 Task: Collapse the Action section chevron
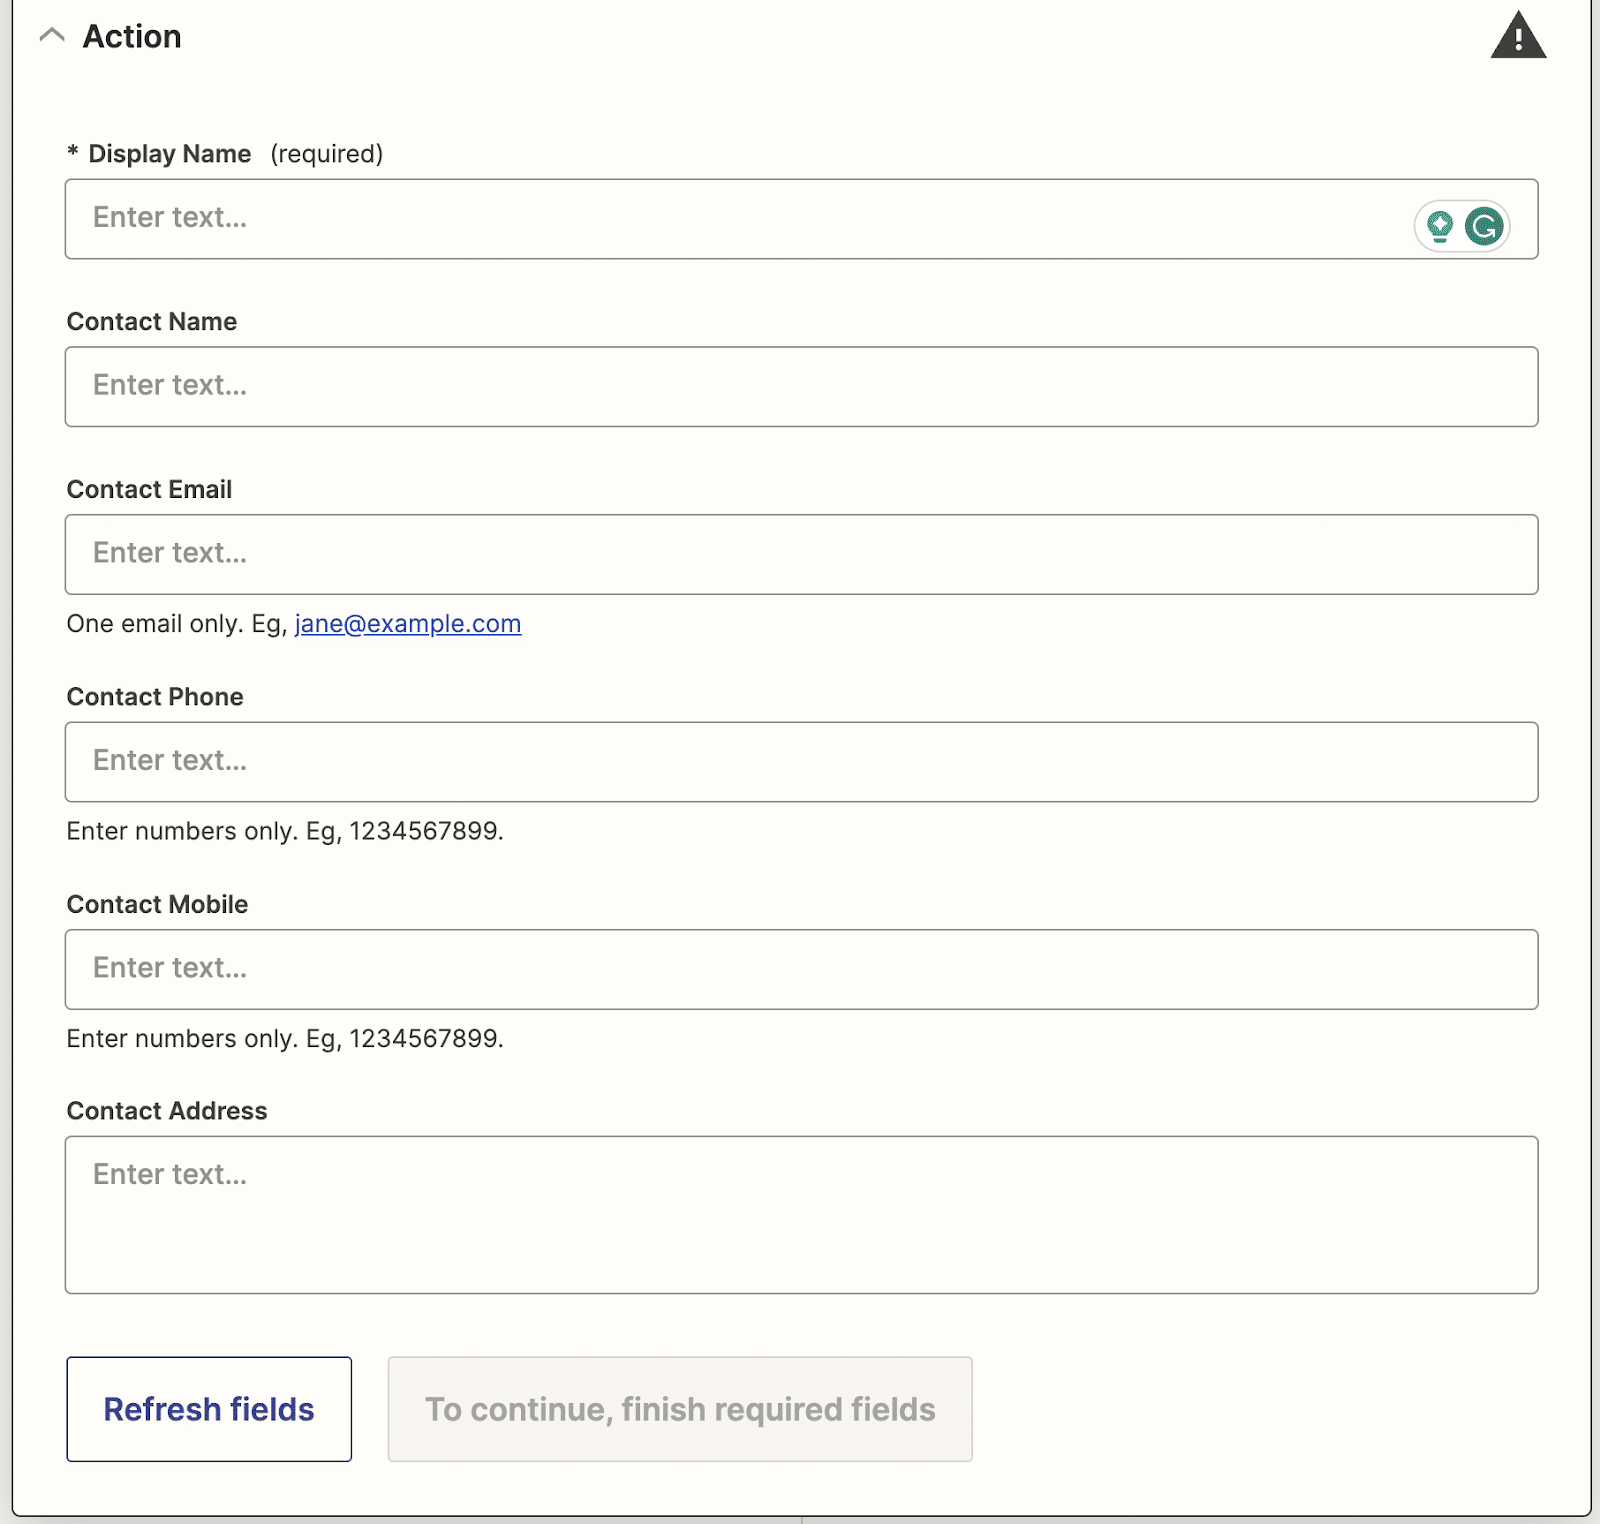click(52, 36)
